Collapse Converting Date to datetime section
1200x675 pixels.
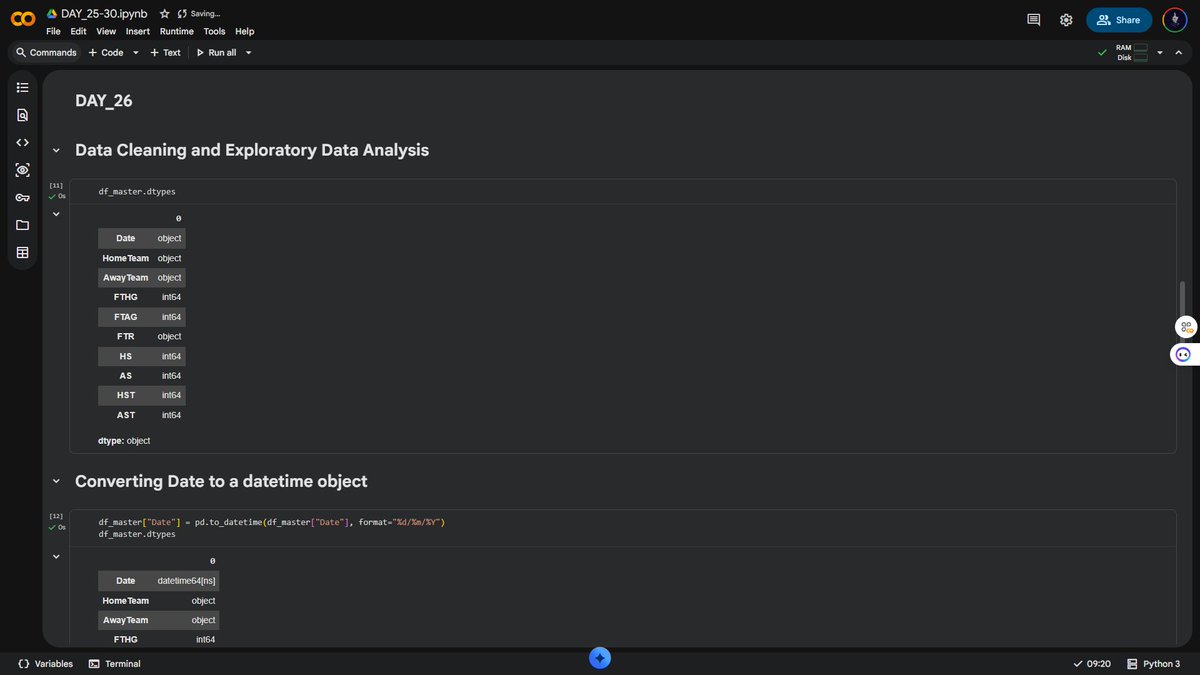coord(56,482)
